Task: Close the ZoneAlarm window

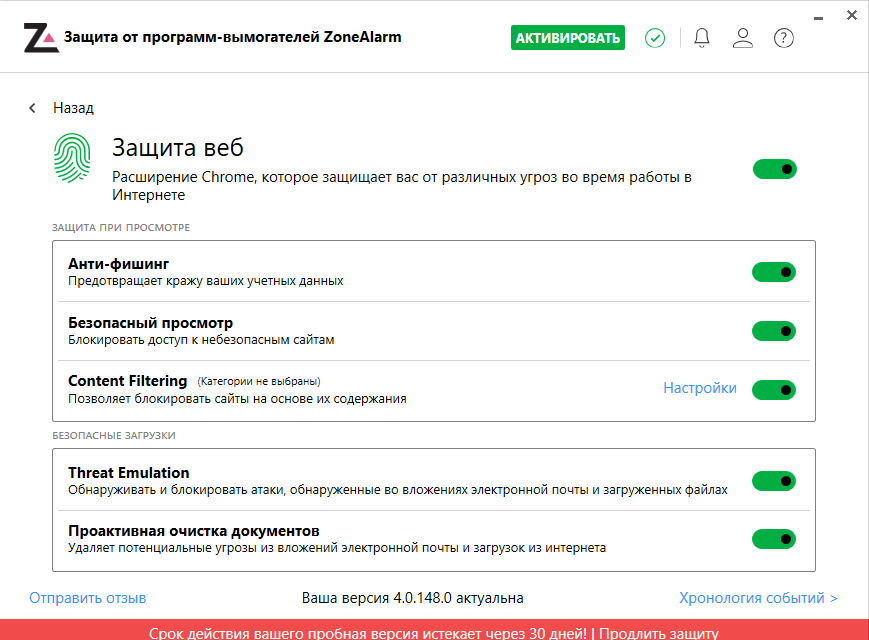Action: (852, 16)
